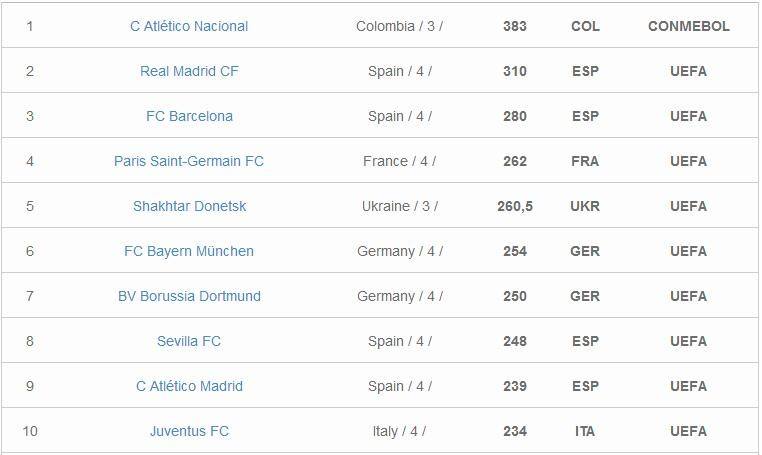
Task: Select the 383 points value
Action: (x=515, y=26)
